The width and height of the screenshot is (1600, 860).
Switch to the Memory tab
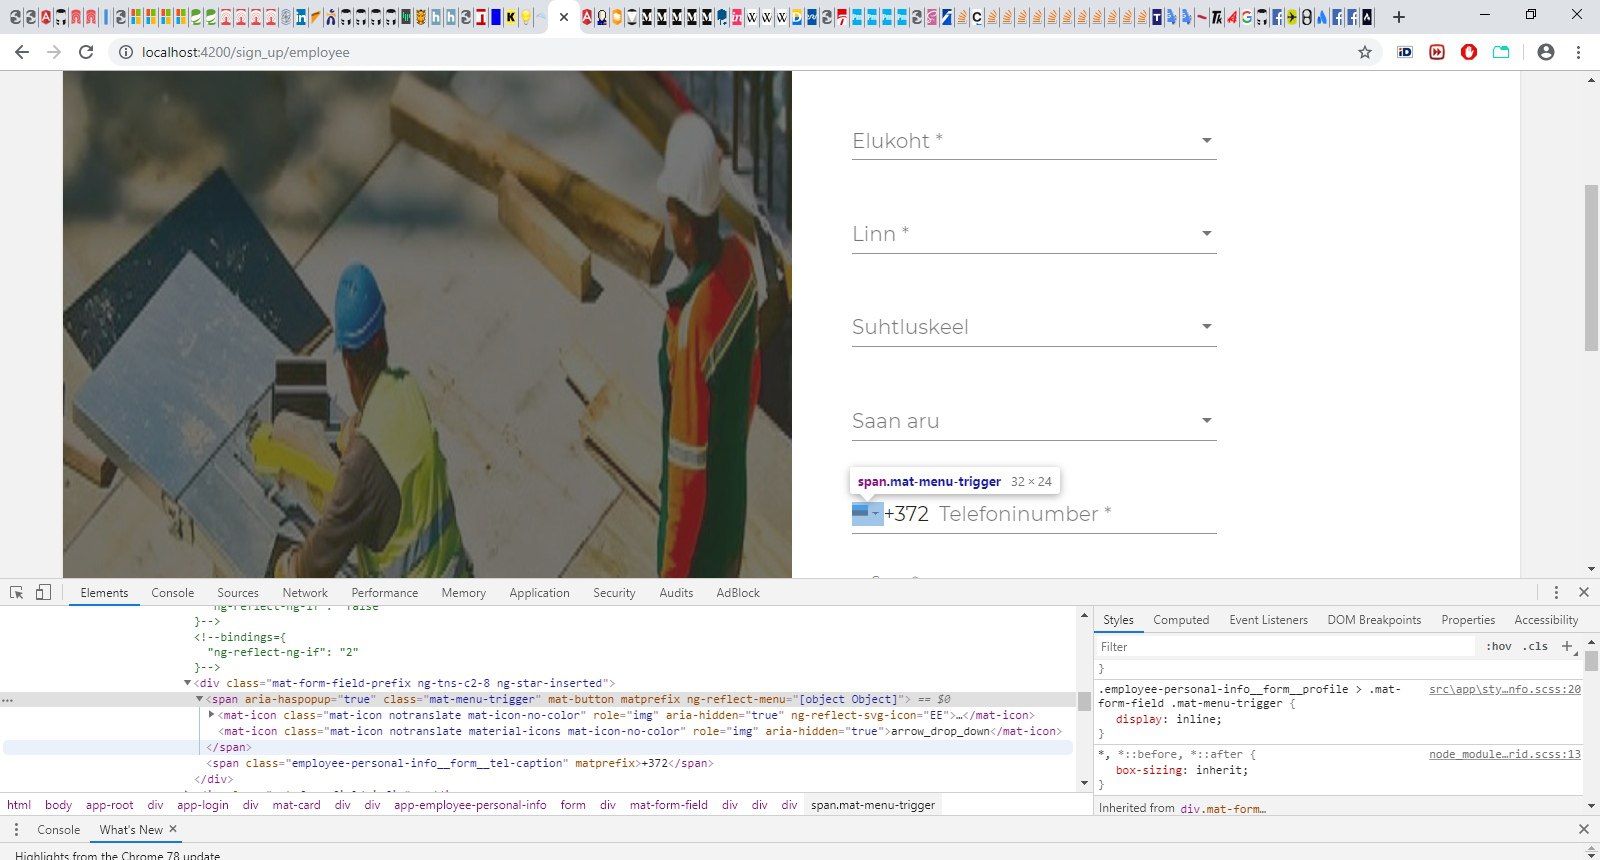point(464,593)
